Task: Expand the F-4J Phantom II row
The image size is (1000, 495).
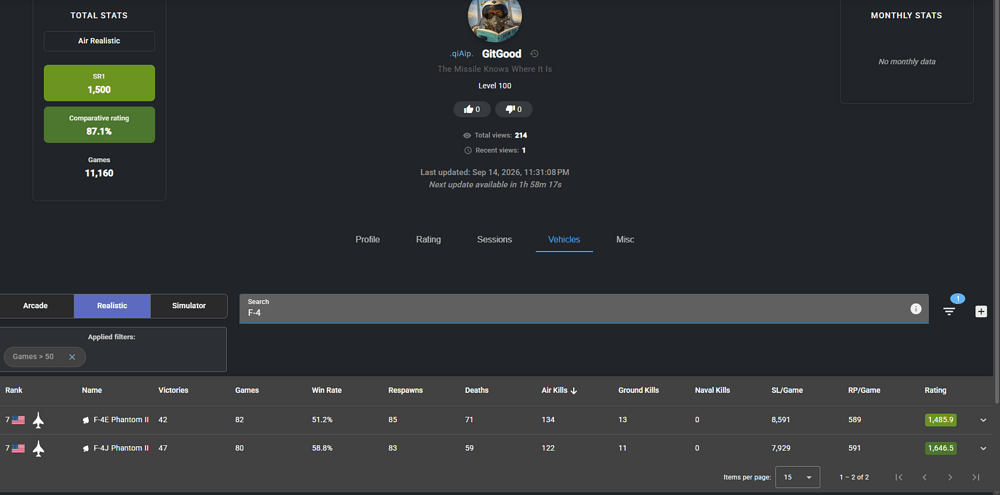Action: pyautogui.click(x=983, y=448)
